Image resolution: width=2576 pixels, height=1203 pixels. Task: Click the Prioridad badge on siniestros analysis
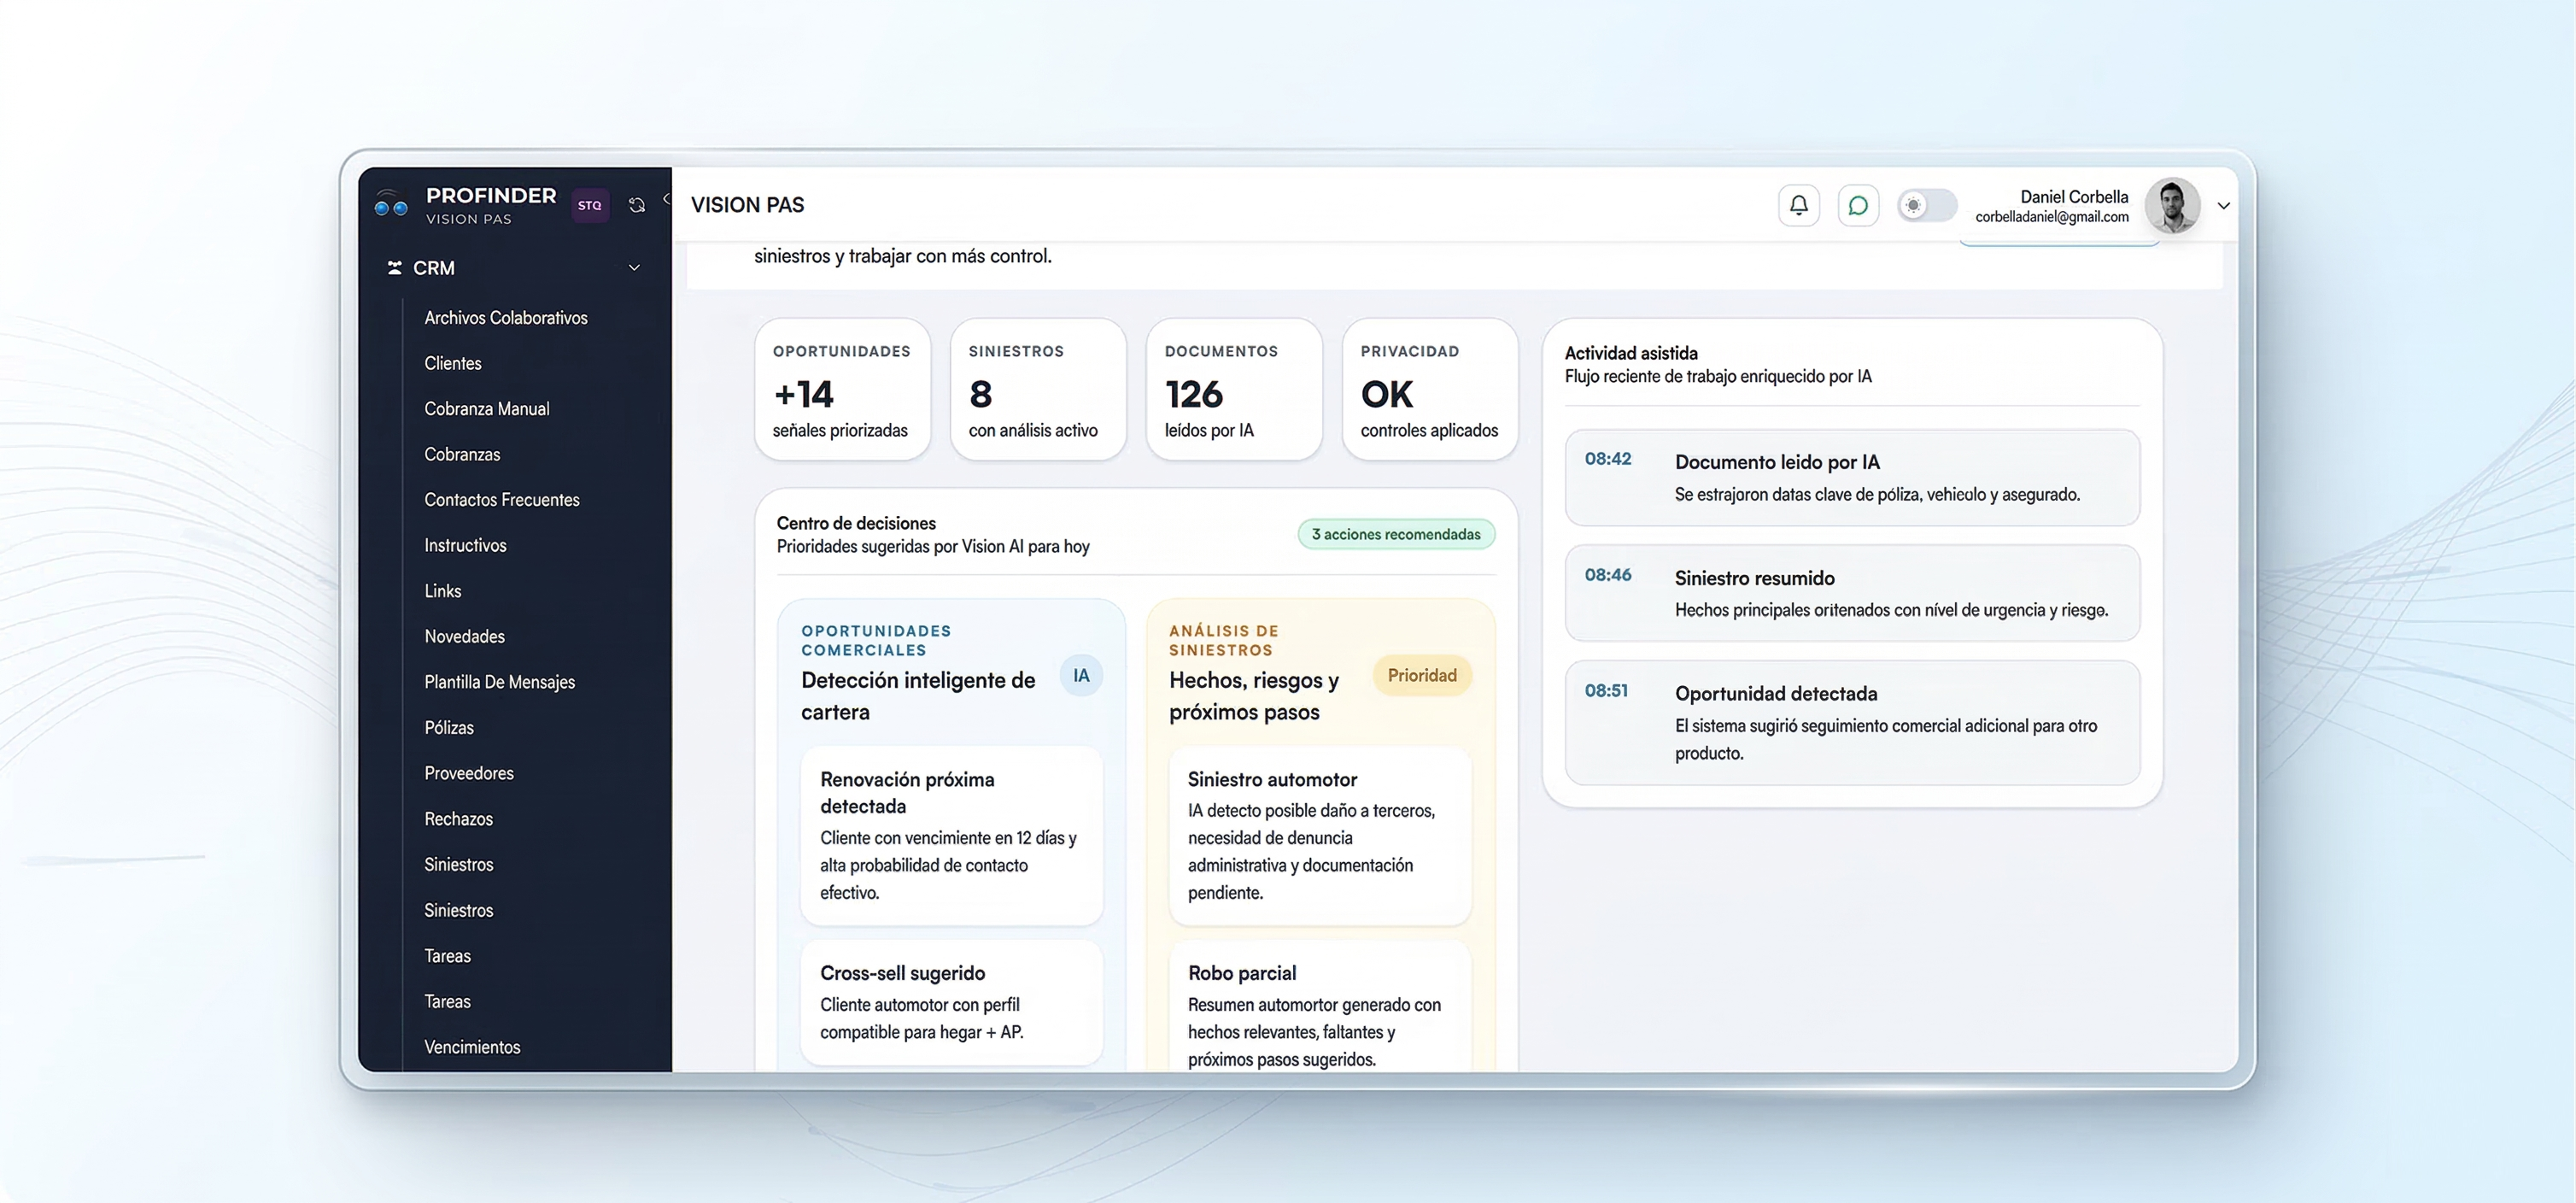(x=1422, y=675)
